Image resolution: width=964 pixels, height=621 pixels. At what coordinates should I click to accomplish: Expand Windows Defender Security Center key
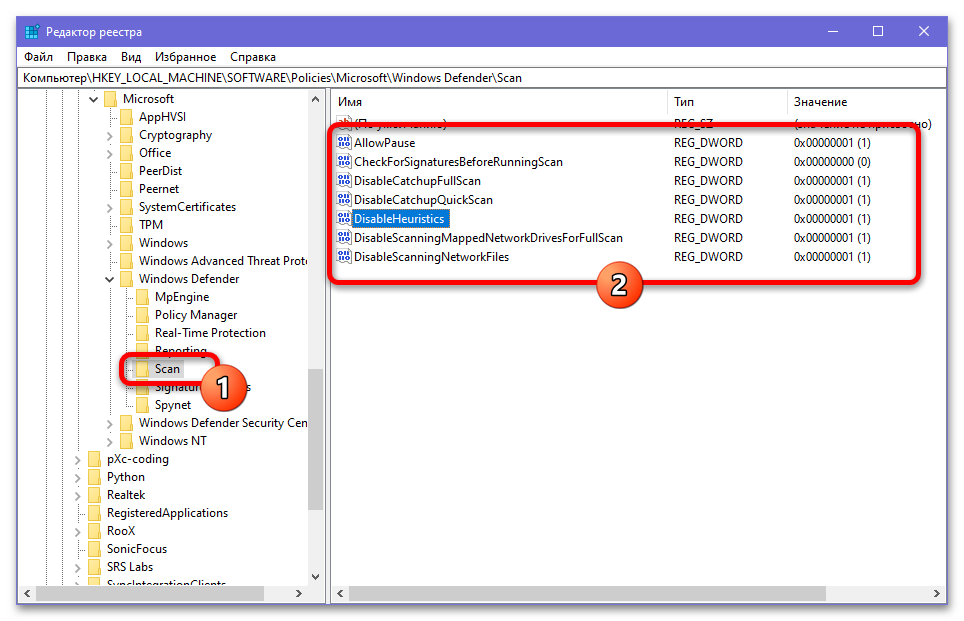109,424
